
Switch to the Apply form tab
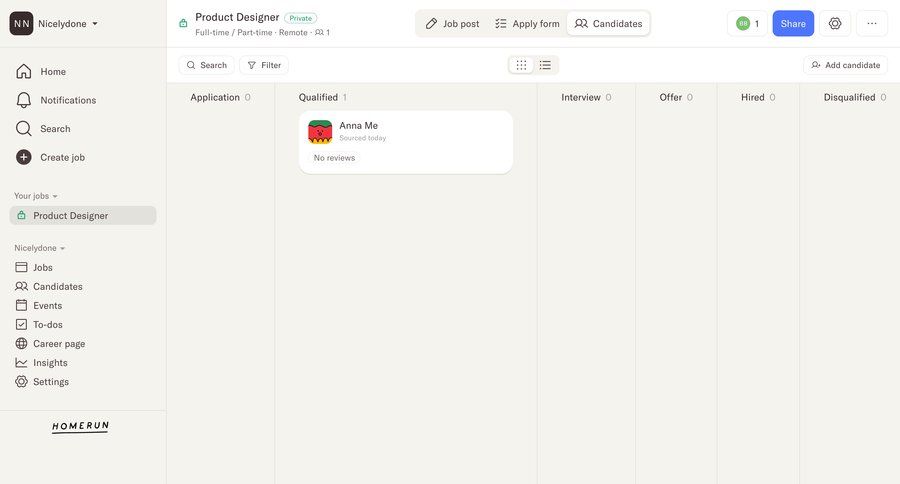[x=527, y=24]
